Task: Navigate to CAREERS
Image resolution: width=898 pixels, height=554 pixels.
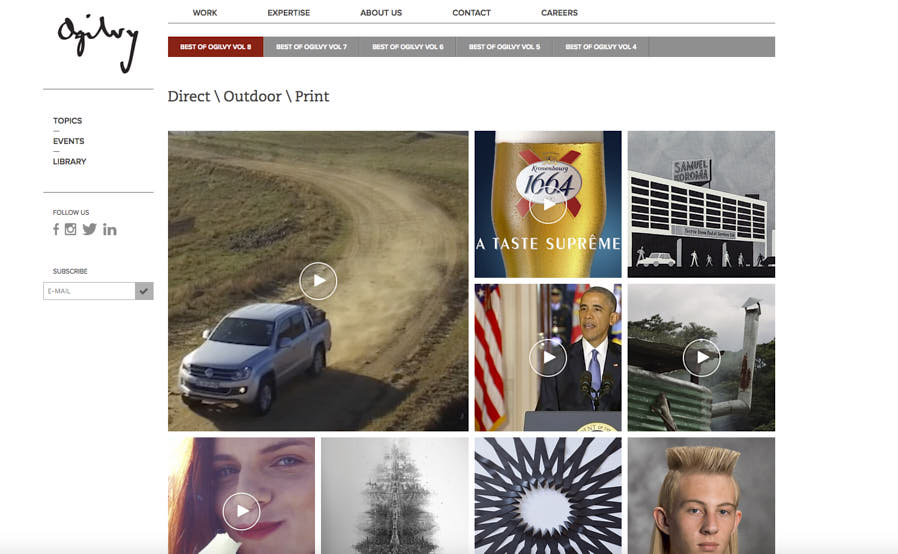Action: tap(559, 13)
